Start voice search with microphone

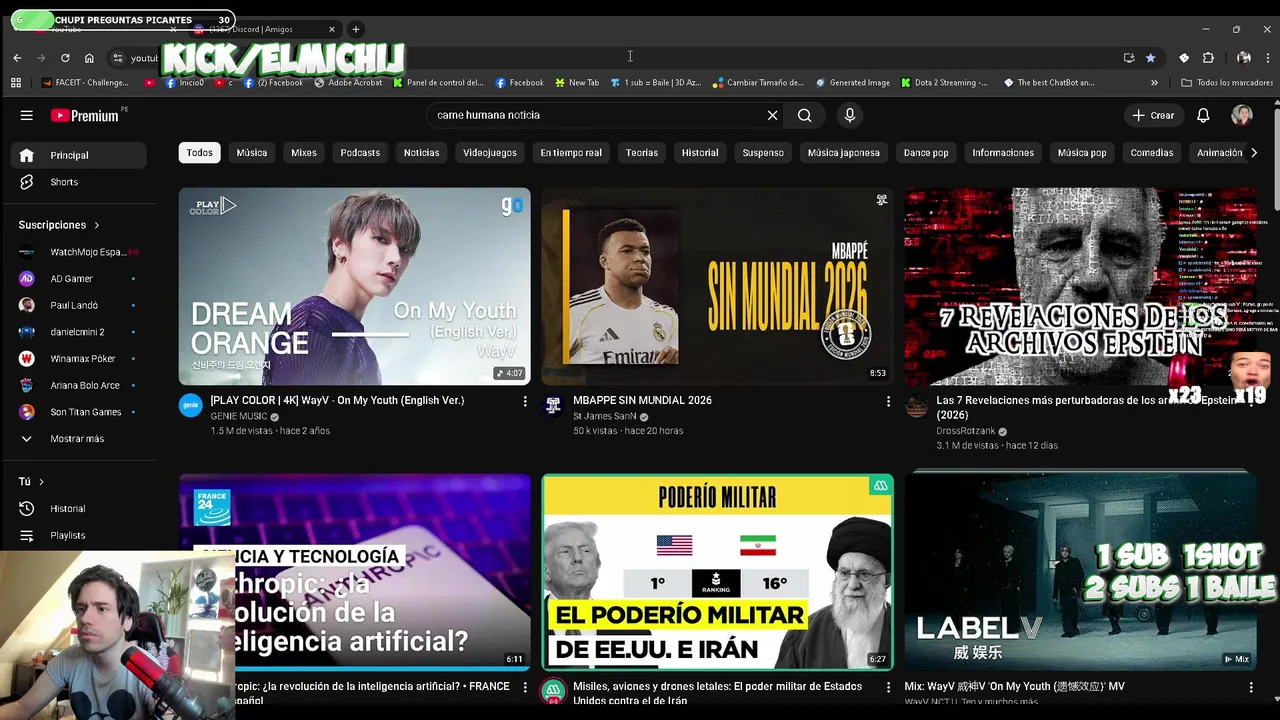(850, 115)
